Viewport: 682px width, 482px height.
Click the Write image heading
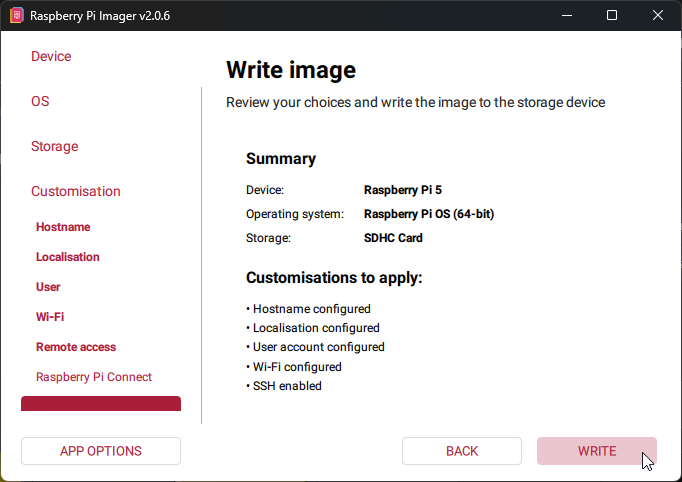point(291,70)
